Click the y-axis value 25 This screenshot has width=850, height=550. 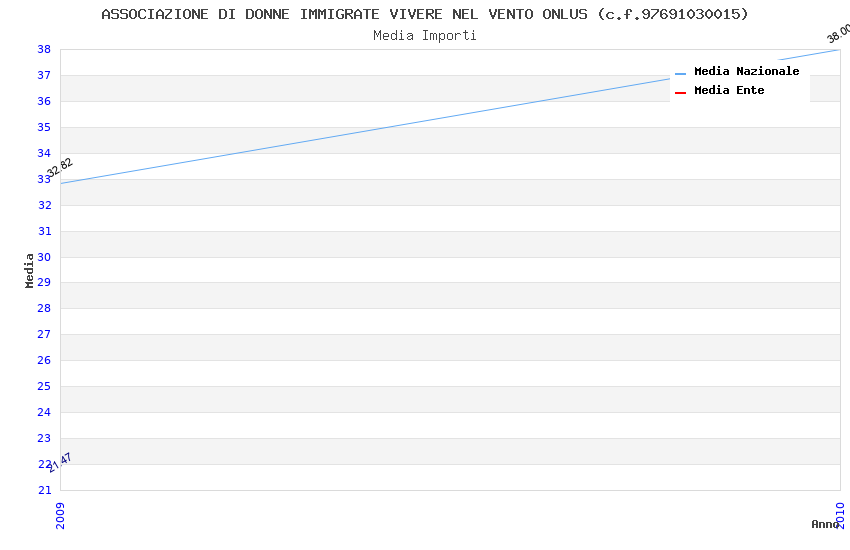(x=44, y=386)
